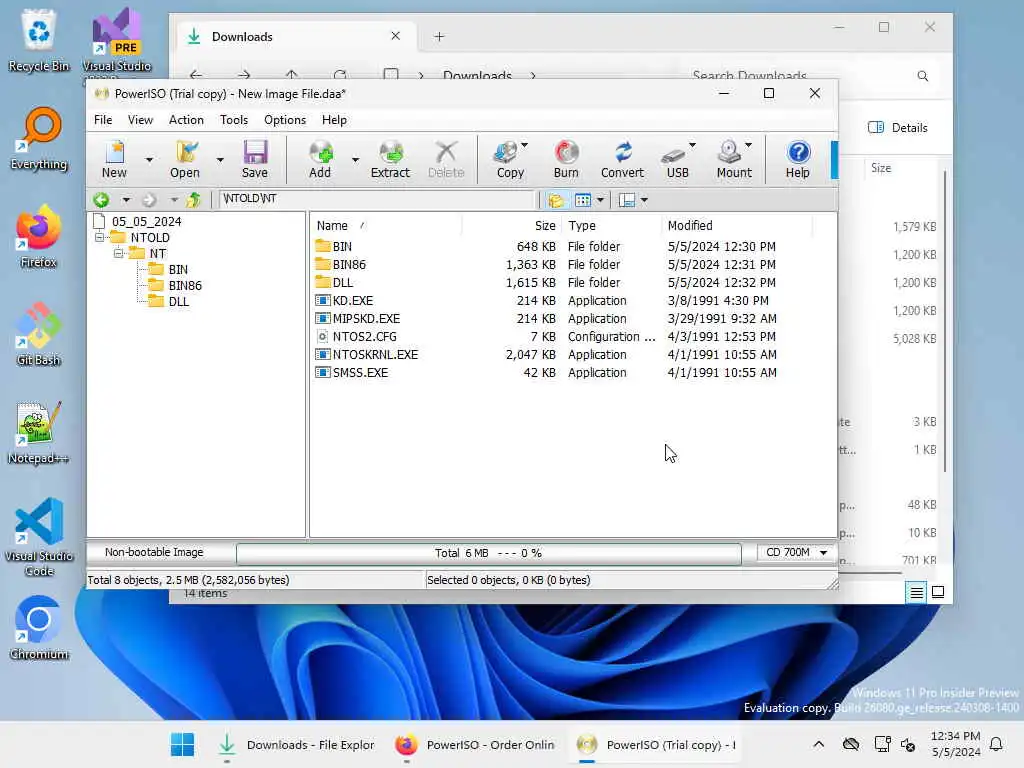
Task: Open the Add button's dropdown arrow
Action: [x=355, y=159]
